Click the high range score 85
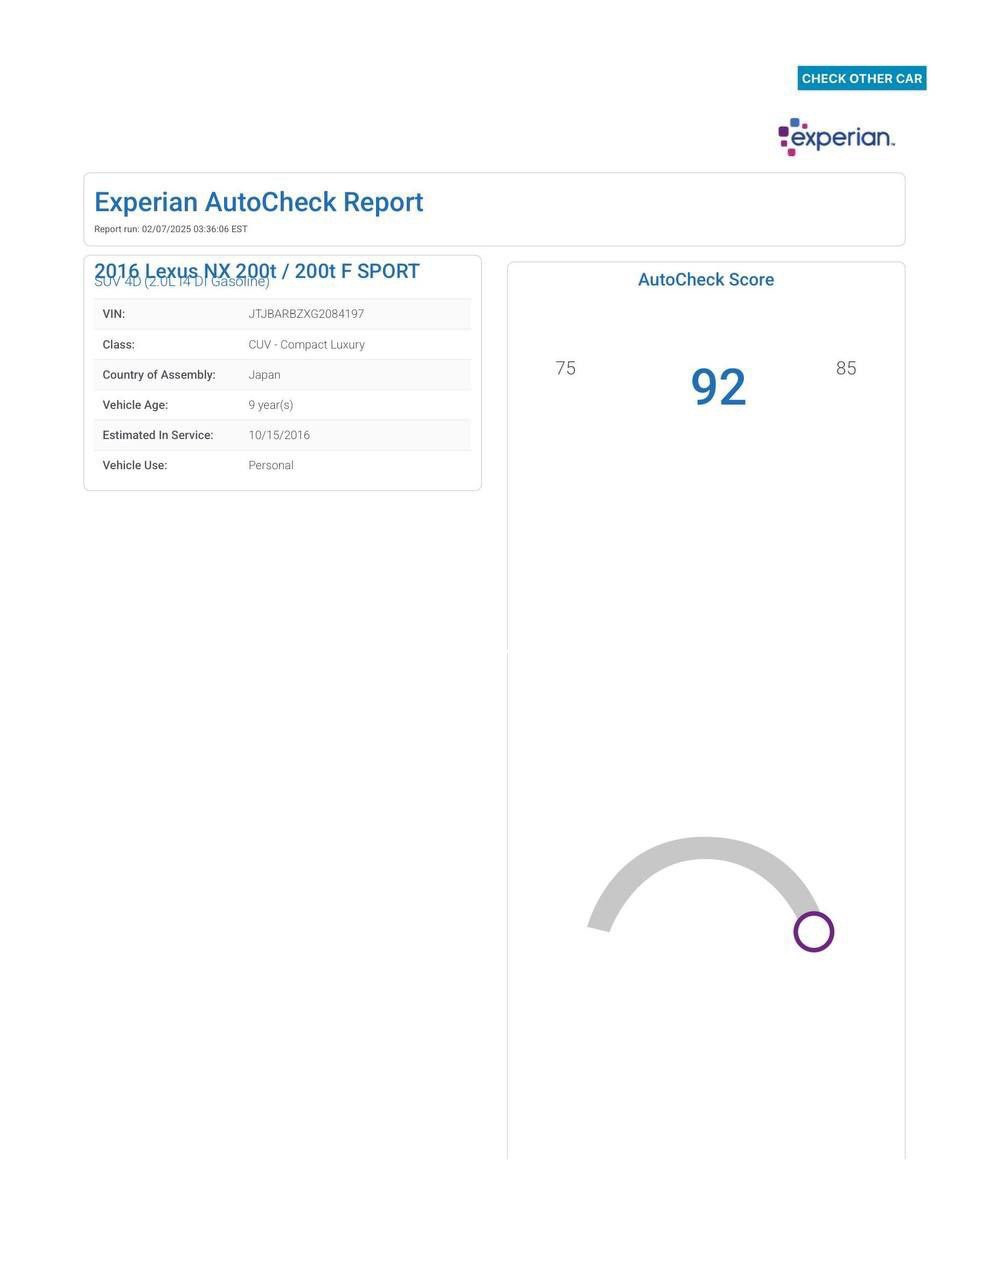This screenshot has width=989, height=1280. [846, 368]
